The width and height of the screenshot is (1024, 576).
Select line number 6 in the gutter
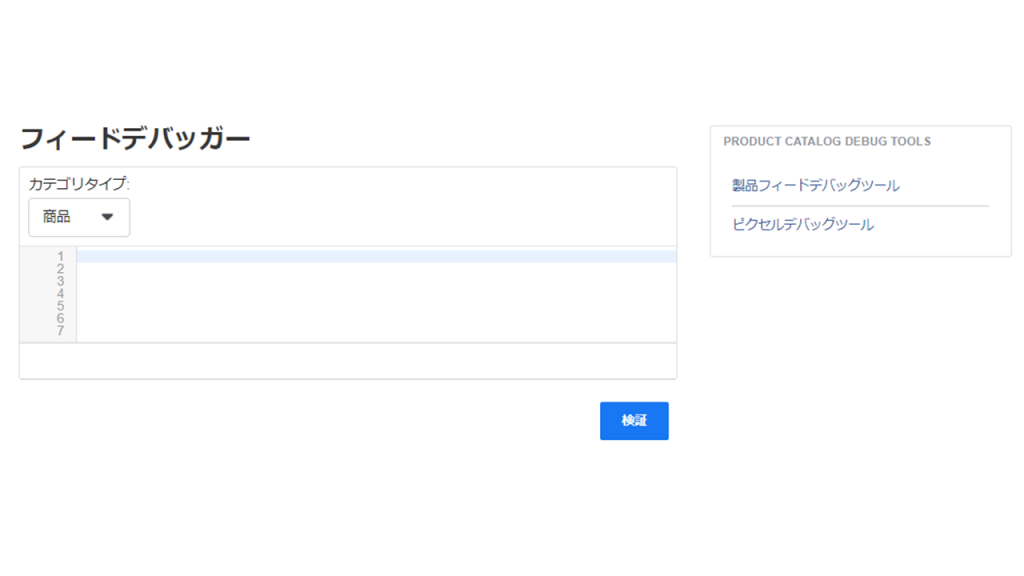tap(61, 319)
